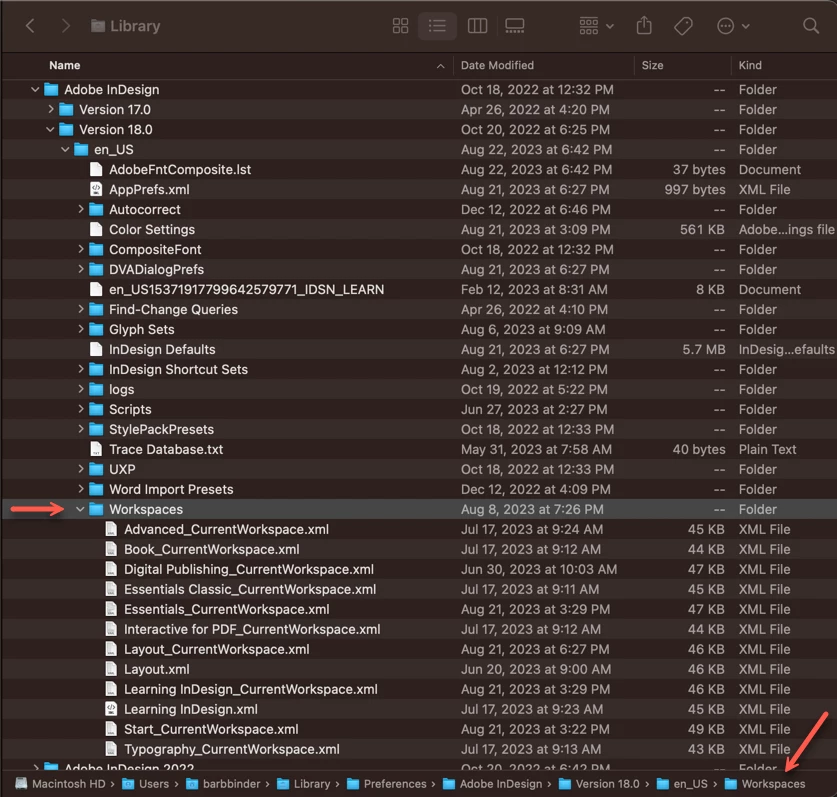837x797 pixels.
Task: Collapse the en_US folder
Action: [x=65, y=149]
